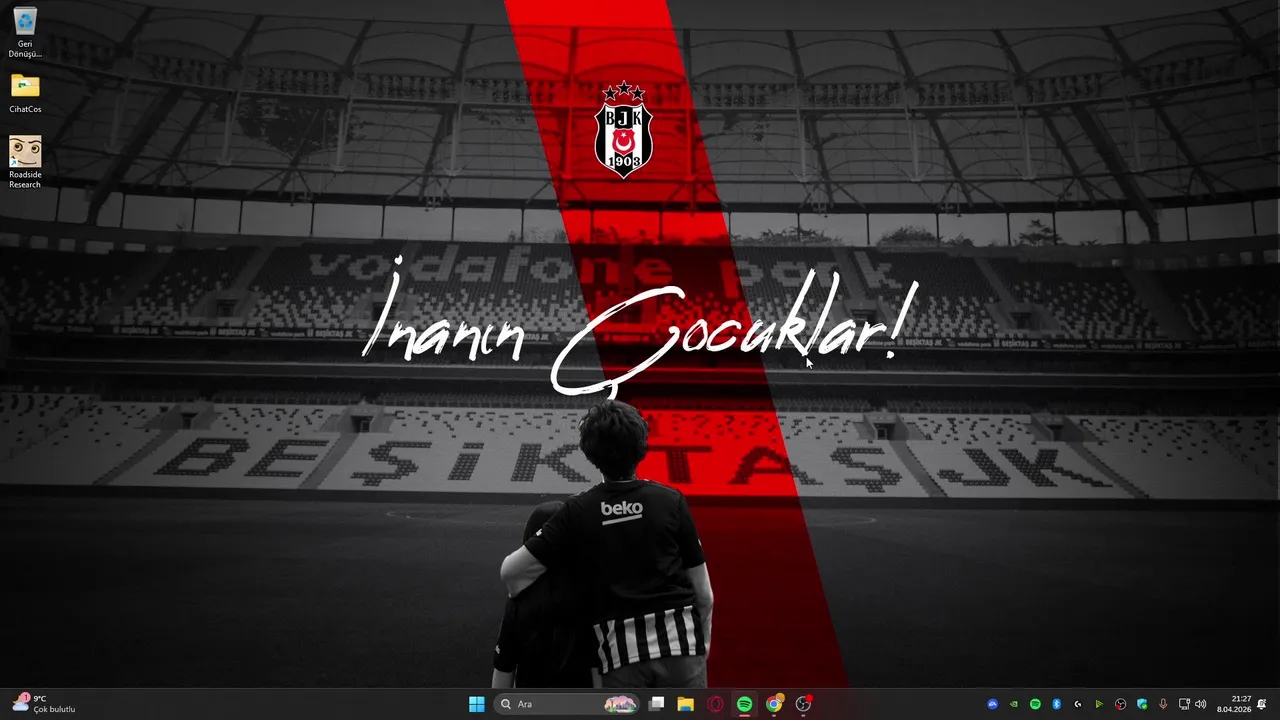
Task: Open Logitech G HUB tray icon
Action: click(x=1077, y=704)
